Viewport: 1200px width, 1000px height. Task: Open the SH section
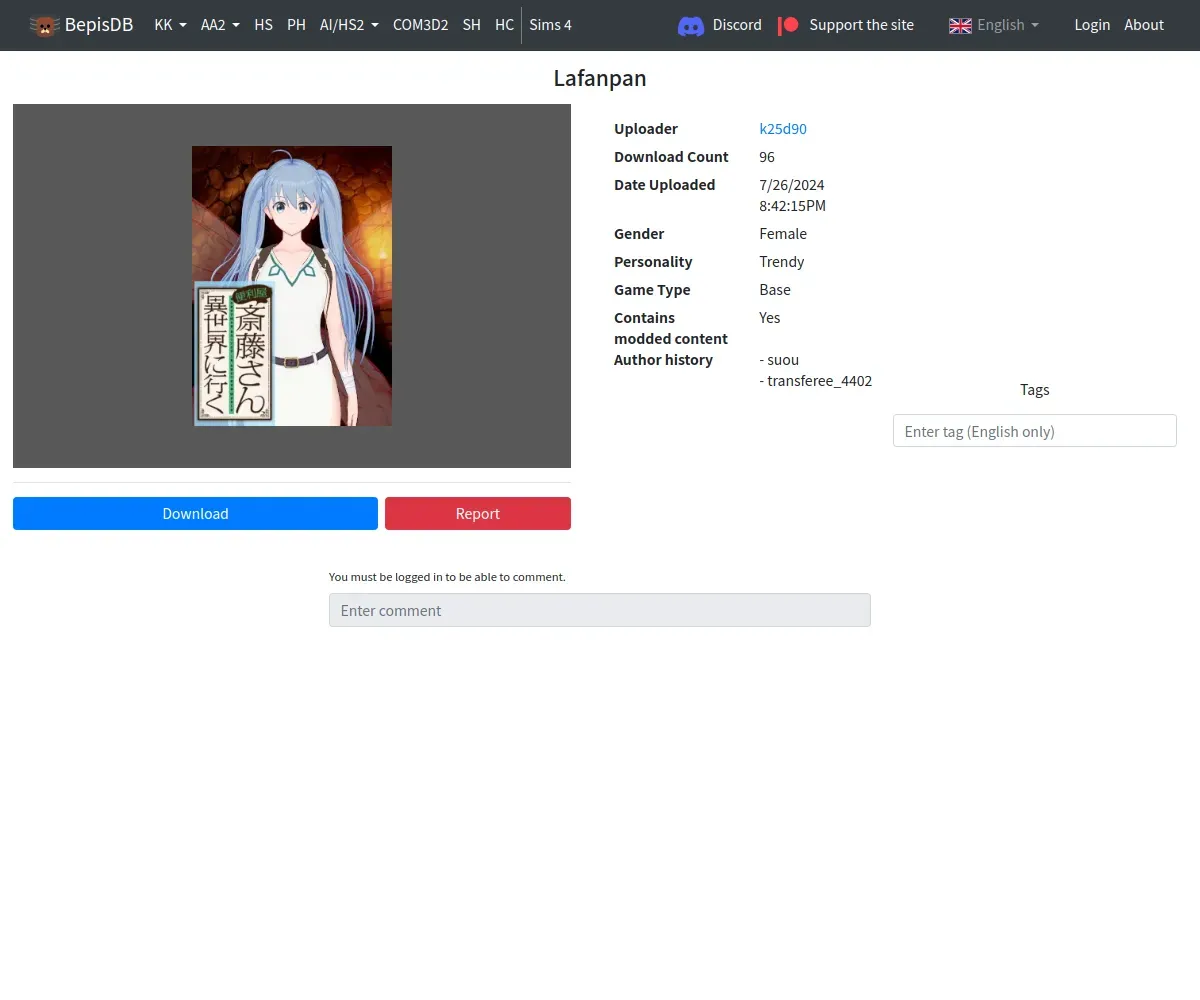(472, 25)
